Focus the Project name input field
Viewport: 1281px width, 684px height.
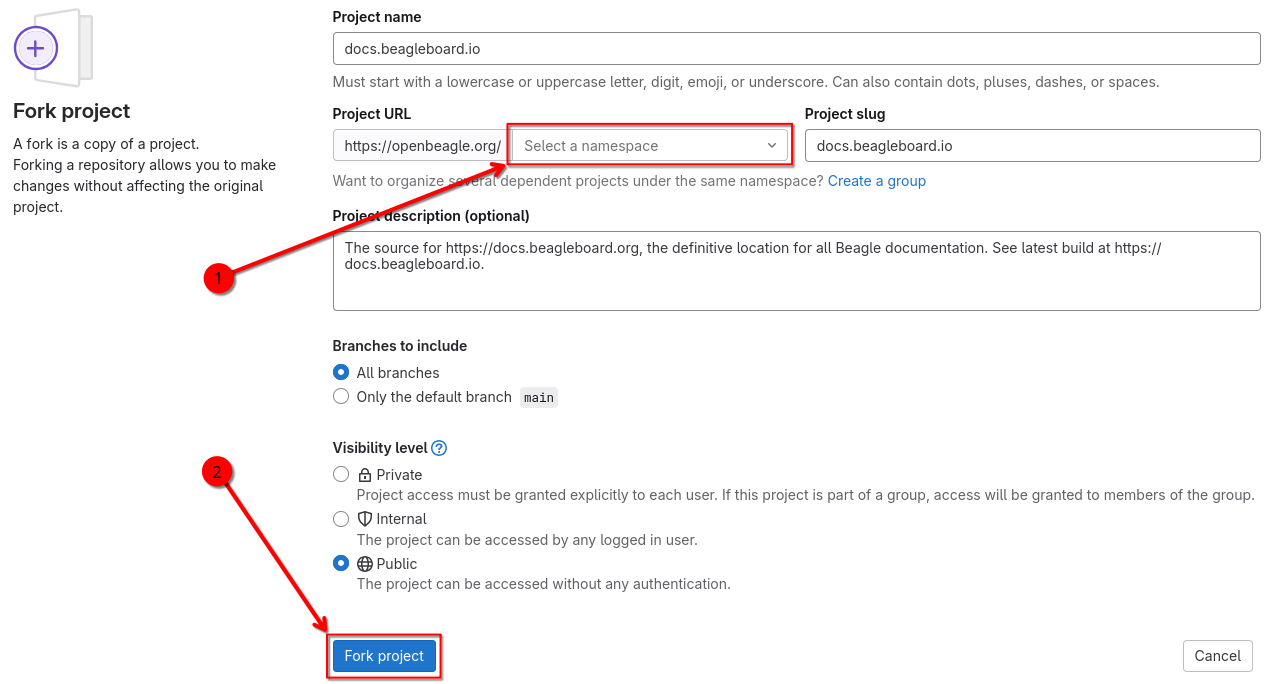pos(796,48)
